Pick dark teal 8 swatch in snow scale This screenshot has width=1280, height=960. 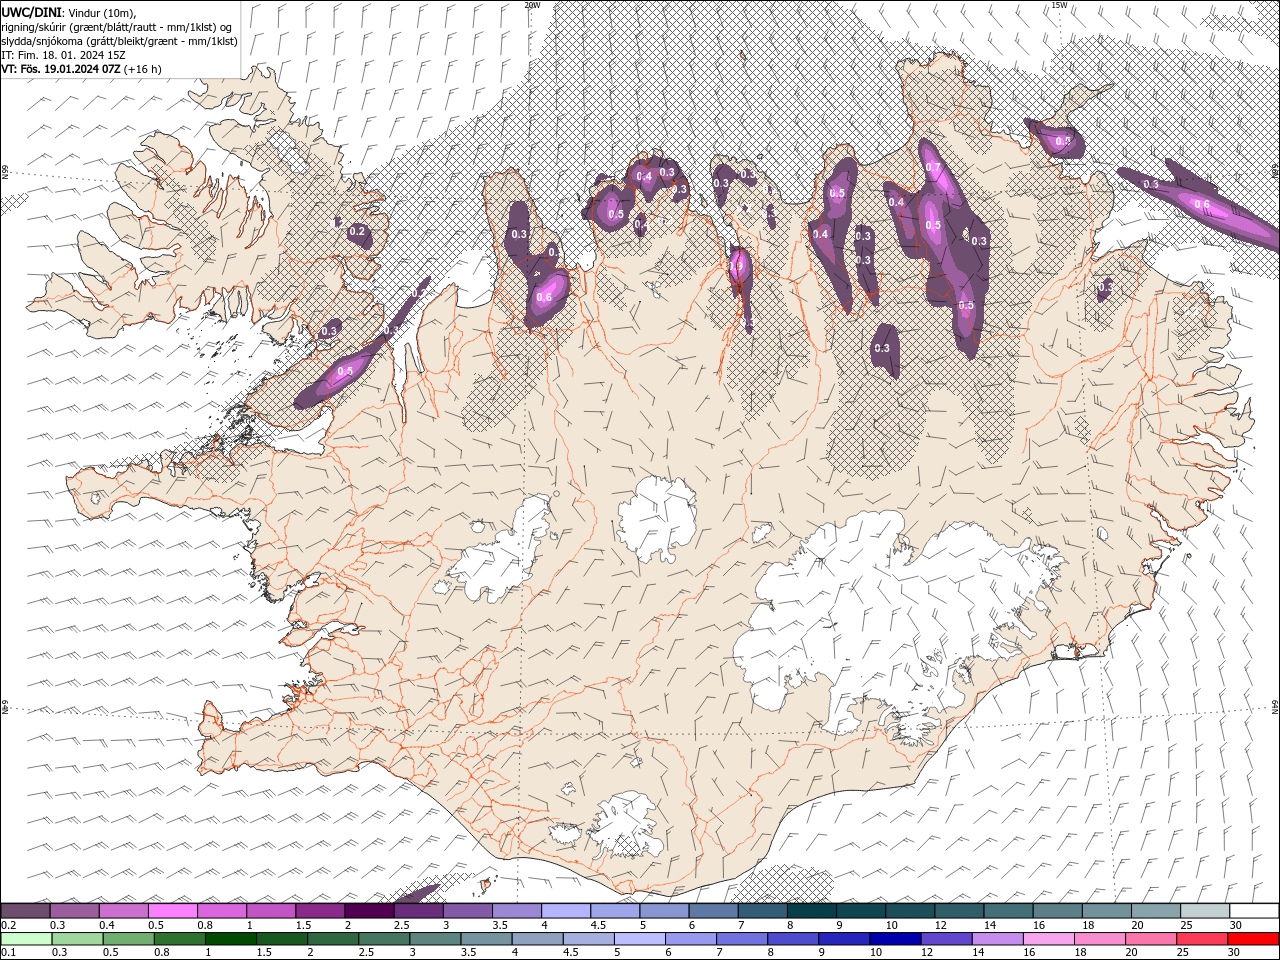[x=812, y=911]
